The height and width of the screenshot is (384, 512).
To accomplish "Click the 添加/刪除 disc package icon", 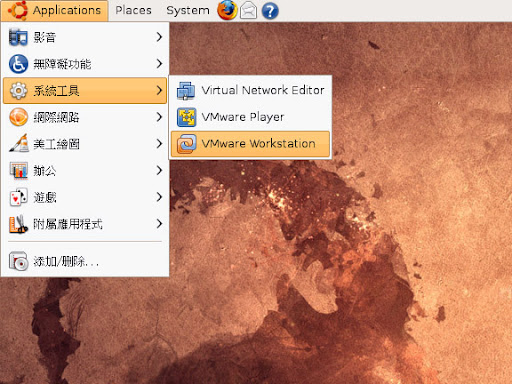I will (18, 261).
